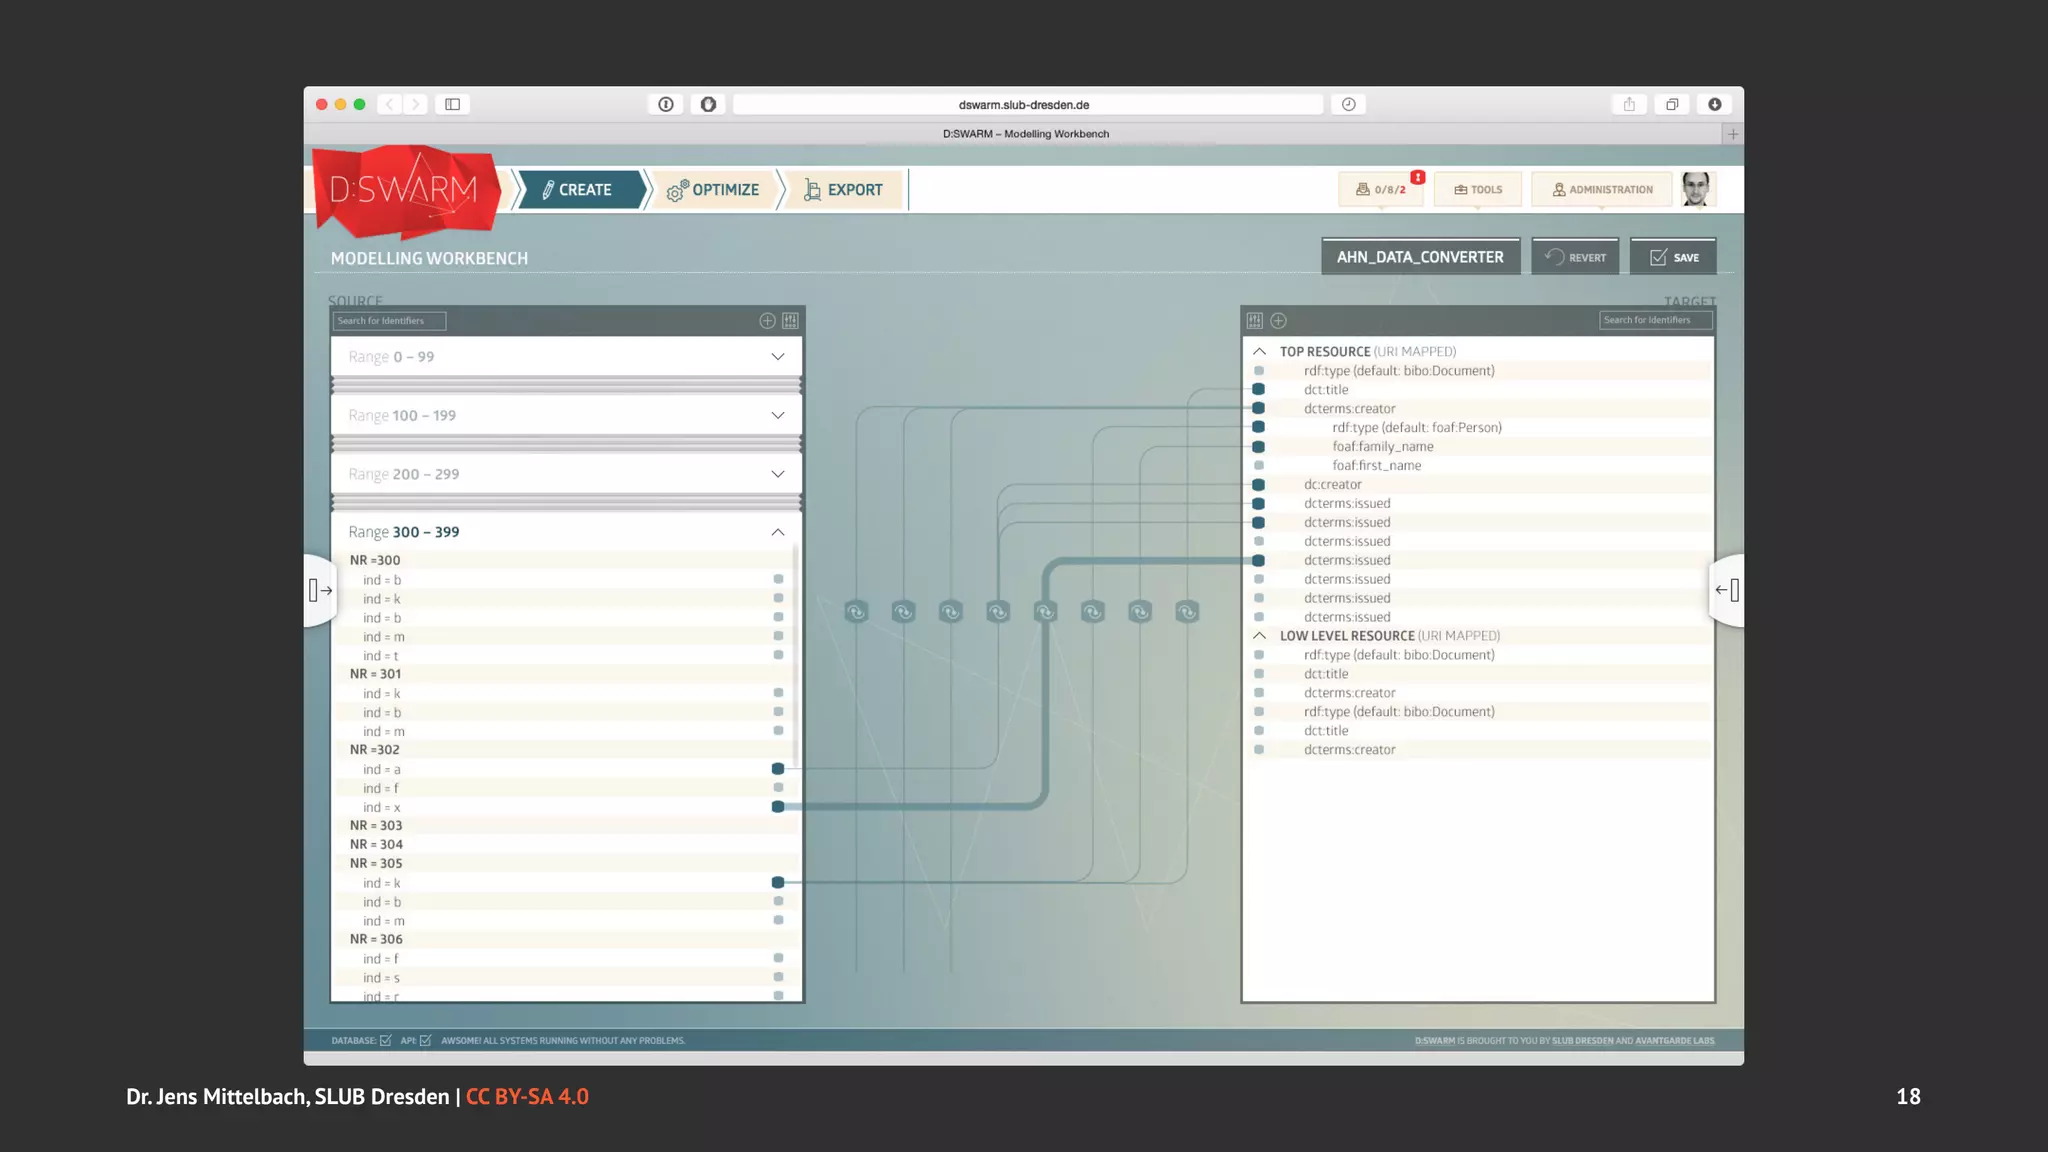Image resolution: width=2048 pixels, height=1152 pixels.
Task: Click the collapse arrow handle on the left edge
Action: click(x=320, y=590)
